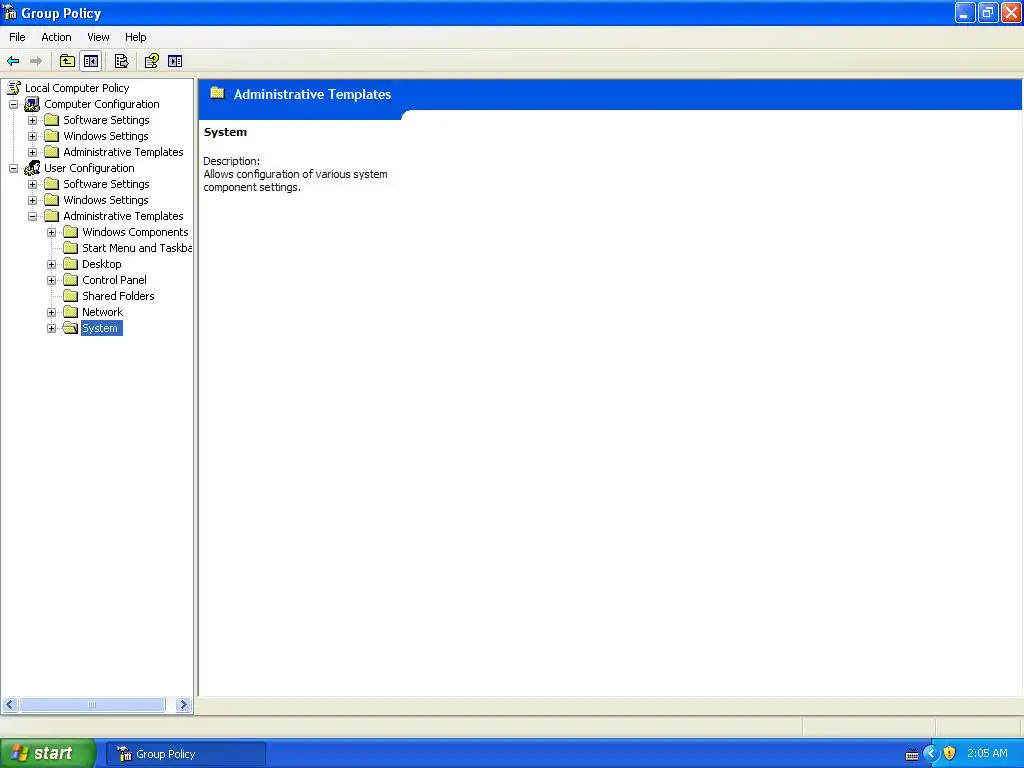Screen dimensions: 1024x768
Task: Collapse the Computer Configuration node
Action: (13, 104)
